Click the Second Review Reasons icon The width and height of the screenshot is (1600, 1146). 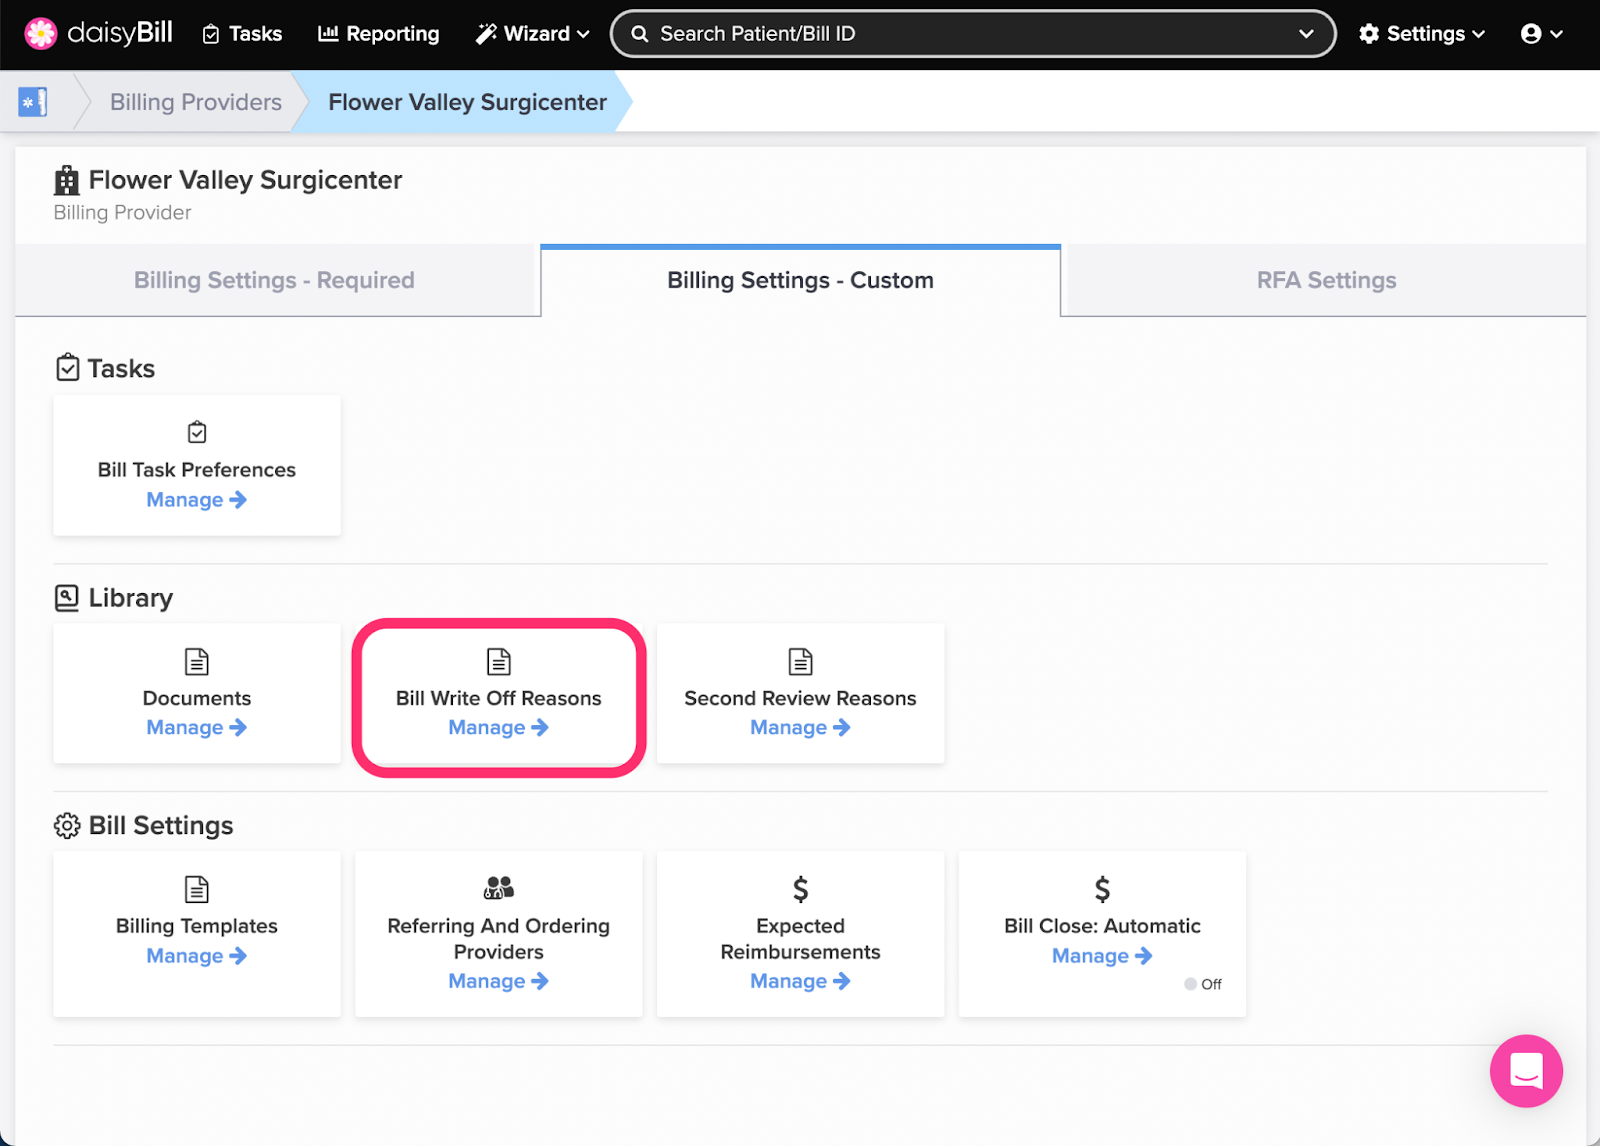(x=801, y=661)
